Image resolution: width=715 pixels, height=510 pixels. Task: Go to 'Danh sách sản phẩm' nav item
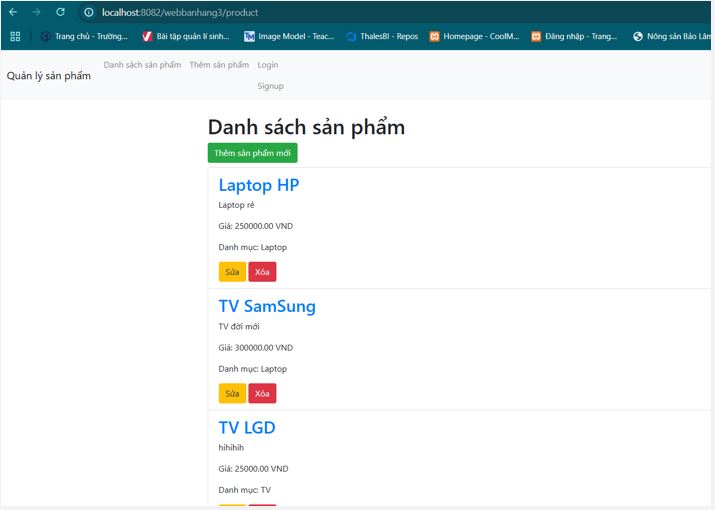point(142,65)
